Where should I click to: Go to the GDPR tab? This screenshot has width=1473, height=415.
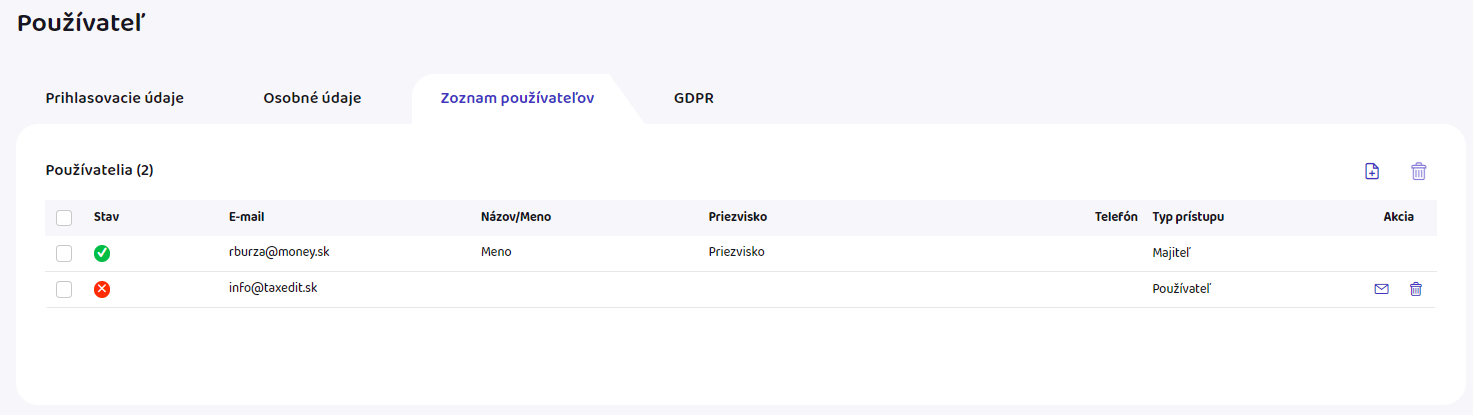(x=693, y=98)
